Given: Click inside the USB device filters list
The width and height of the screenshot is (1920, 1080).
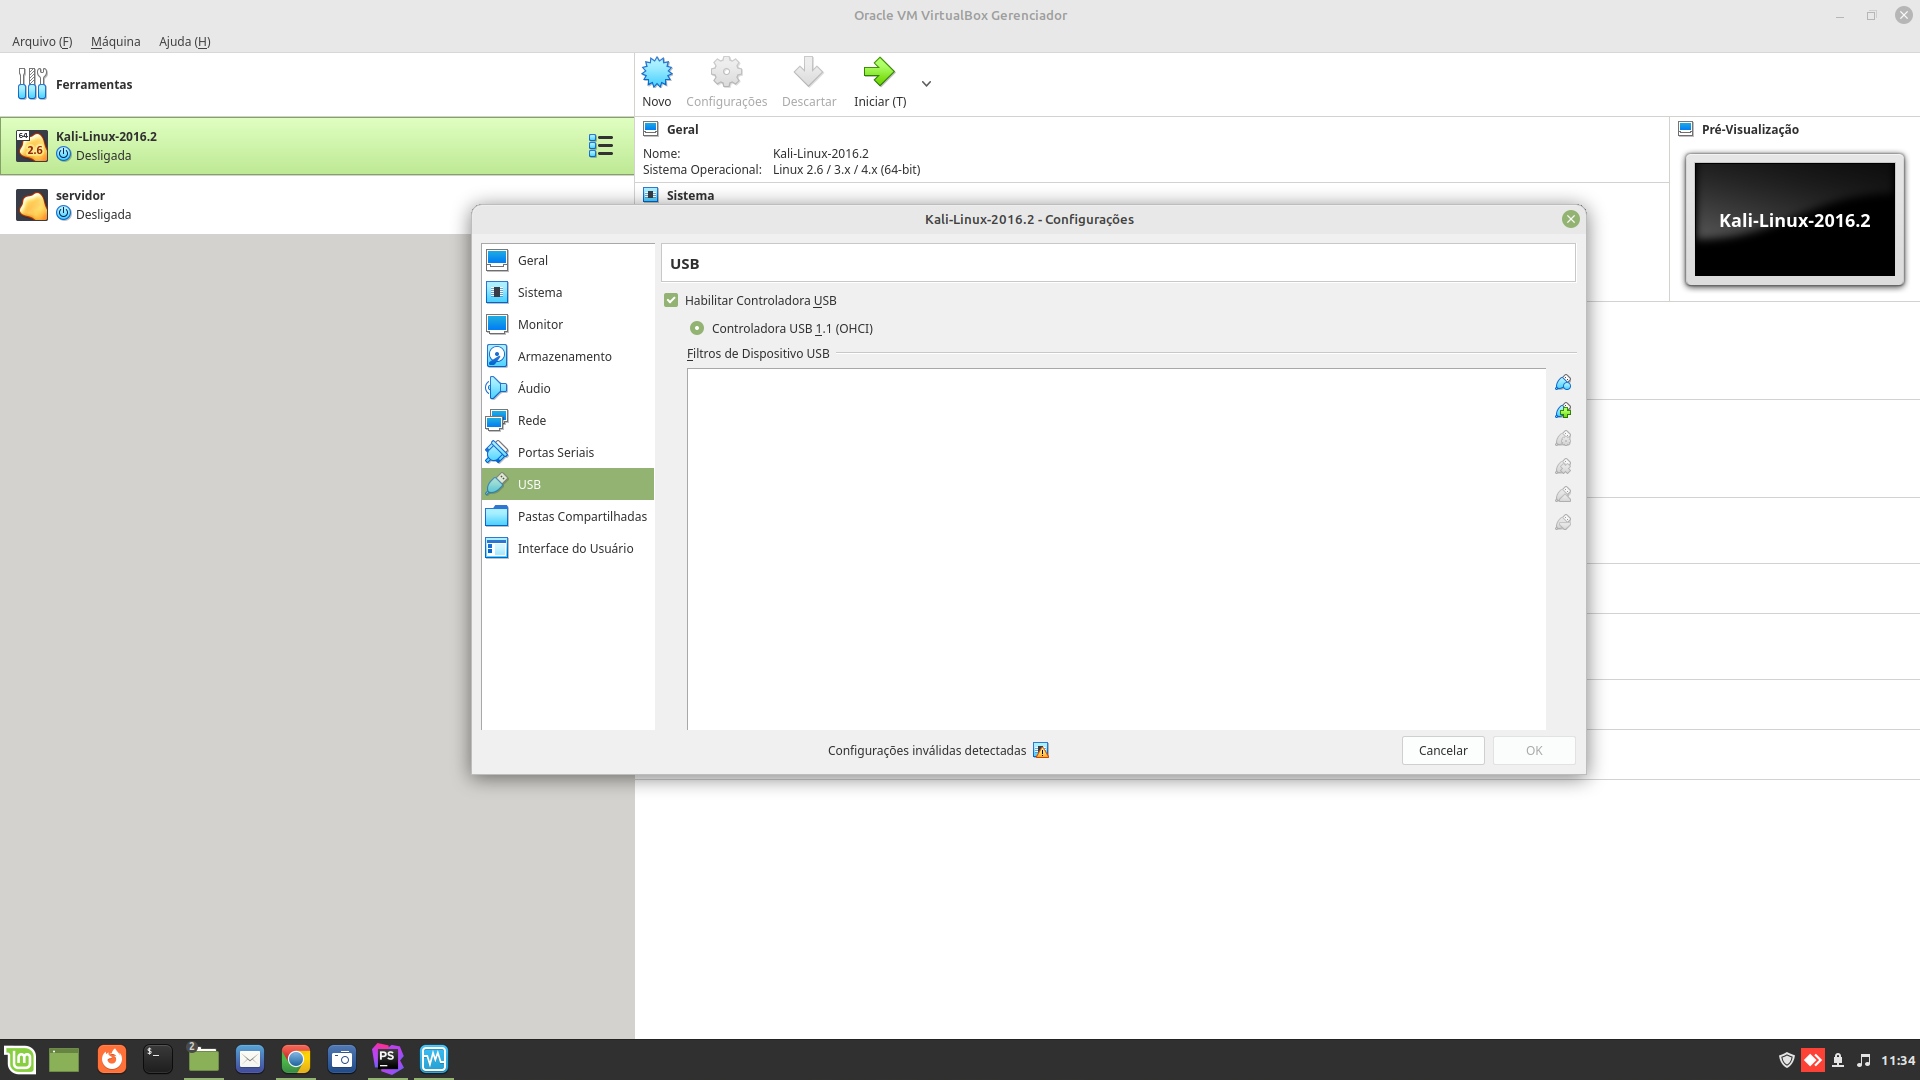Looking at the screenshot, I should (x=1116, y=549).
